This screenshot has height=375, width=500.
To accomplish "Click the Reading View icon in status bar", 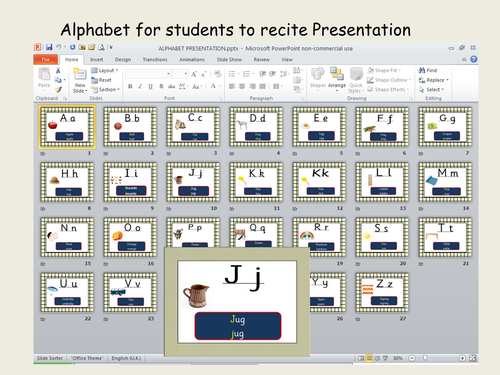I will click(x=377, y=358).
